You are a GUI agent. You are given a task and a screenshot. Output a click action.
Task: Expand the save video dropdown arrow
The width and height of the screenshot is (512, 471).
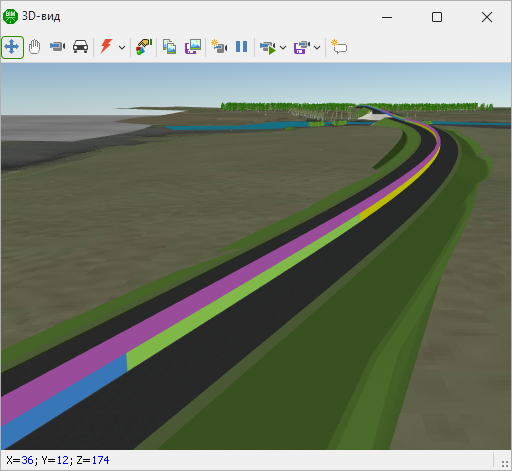(x=317, y=47)
